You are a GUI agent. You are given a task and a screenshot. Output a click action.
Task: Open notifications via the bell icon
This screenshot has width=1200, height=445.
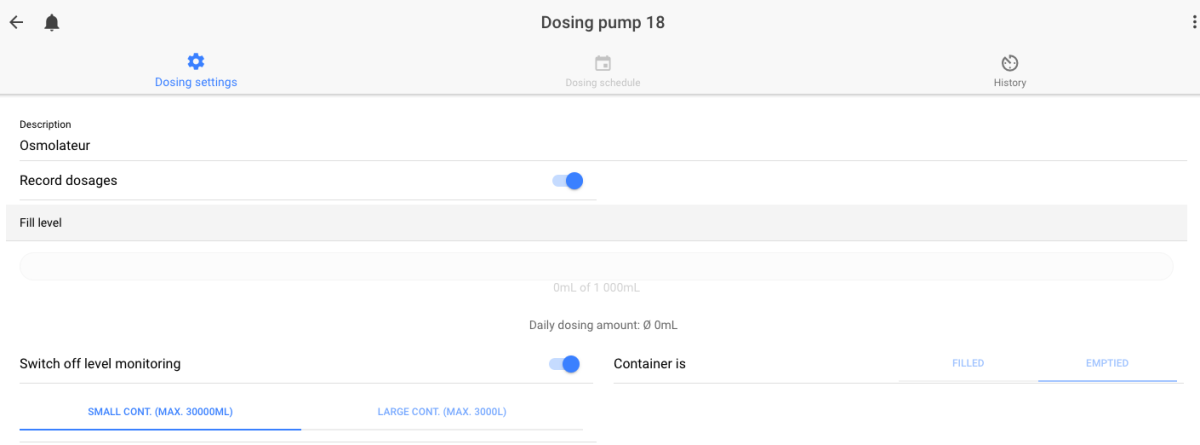(52, 22)
